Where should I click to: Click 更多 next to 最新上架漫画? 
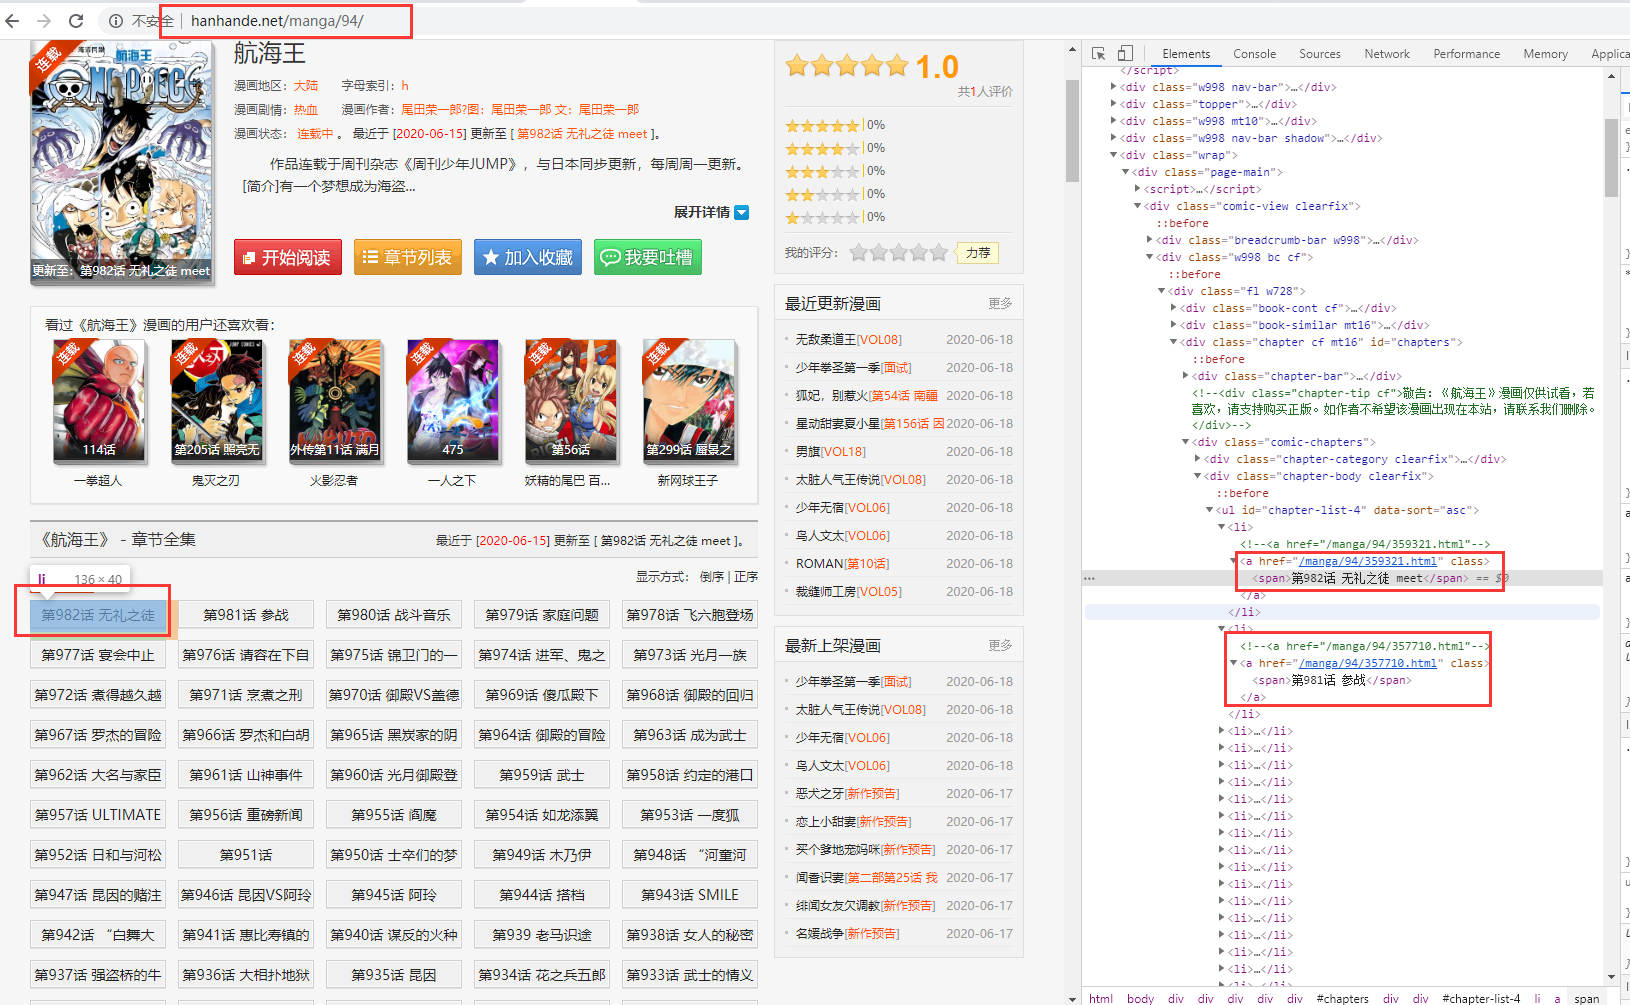[x=1000, y=645]
